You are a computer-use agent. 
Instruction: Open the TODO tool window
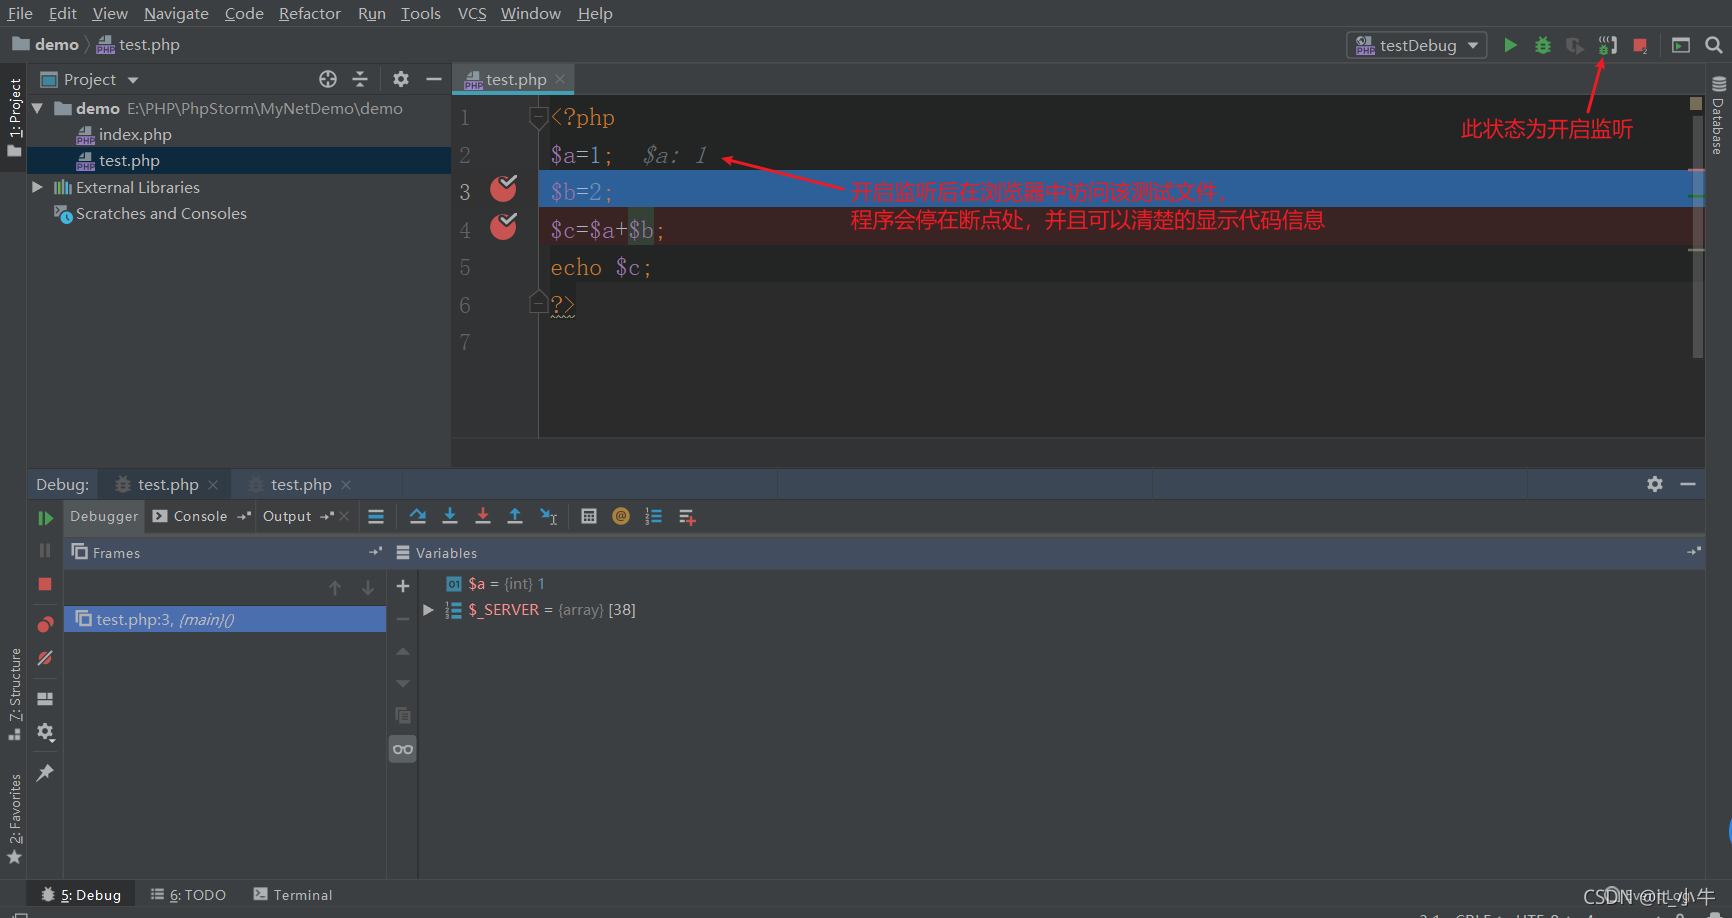pyautogui.click(x=188, y=895)
